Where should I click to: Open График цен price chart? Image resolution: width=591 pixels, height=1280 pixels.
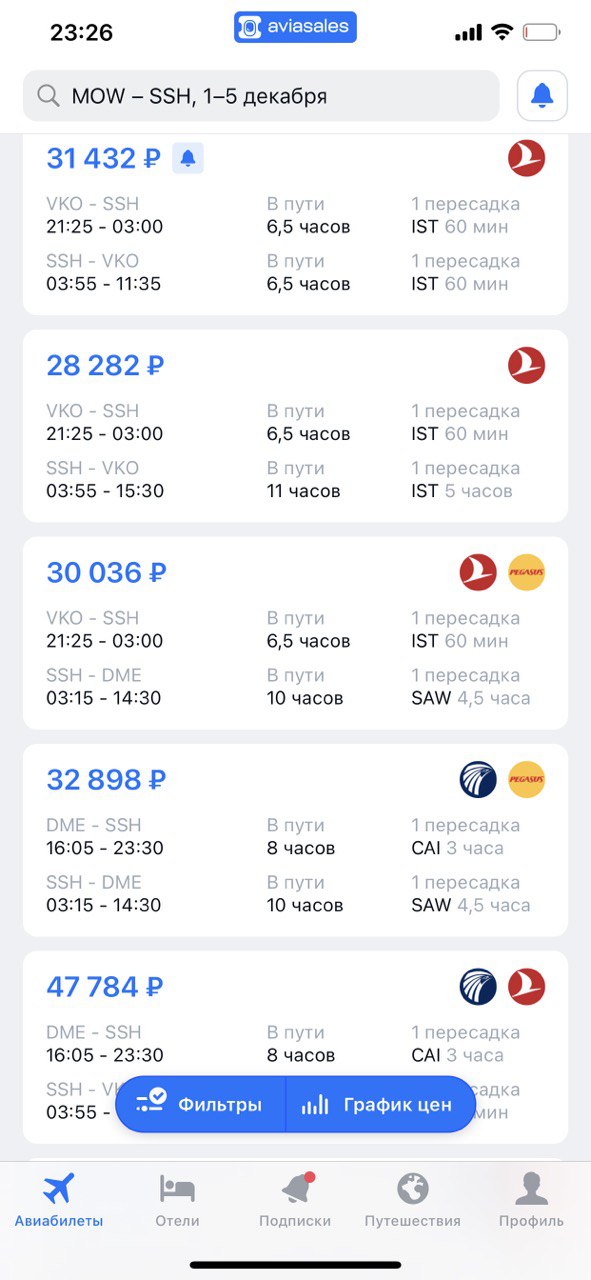380,1104
